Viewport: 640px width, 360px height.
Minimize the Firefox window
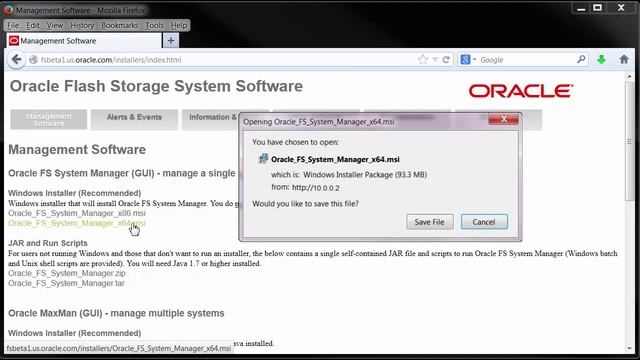581,9
